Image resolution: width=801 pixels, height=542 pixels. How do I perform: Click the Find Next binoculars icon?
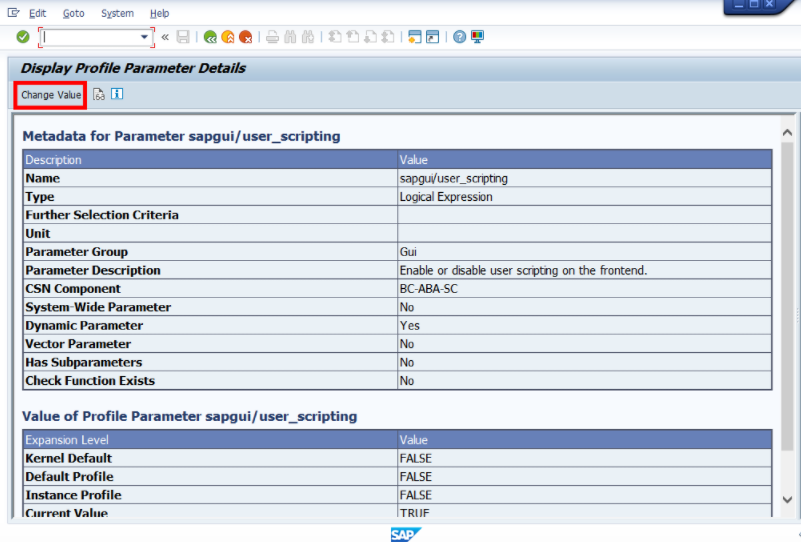pyautogui.click(x=308, y=37)
